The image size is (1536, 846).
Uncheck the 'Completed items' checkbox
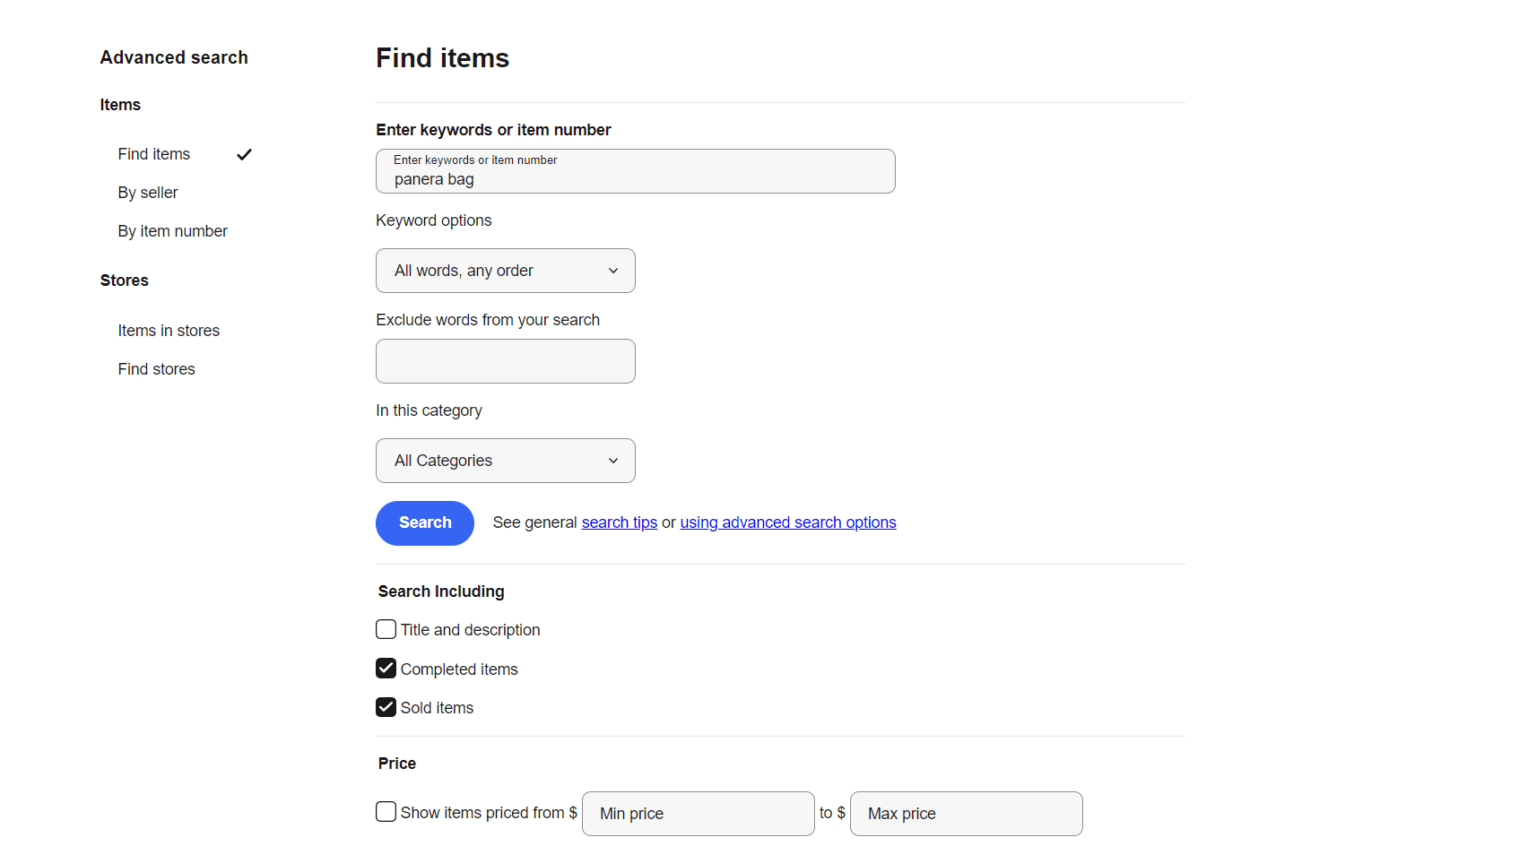click(386, 668)
